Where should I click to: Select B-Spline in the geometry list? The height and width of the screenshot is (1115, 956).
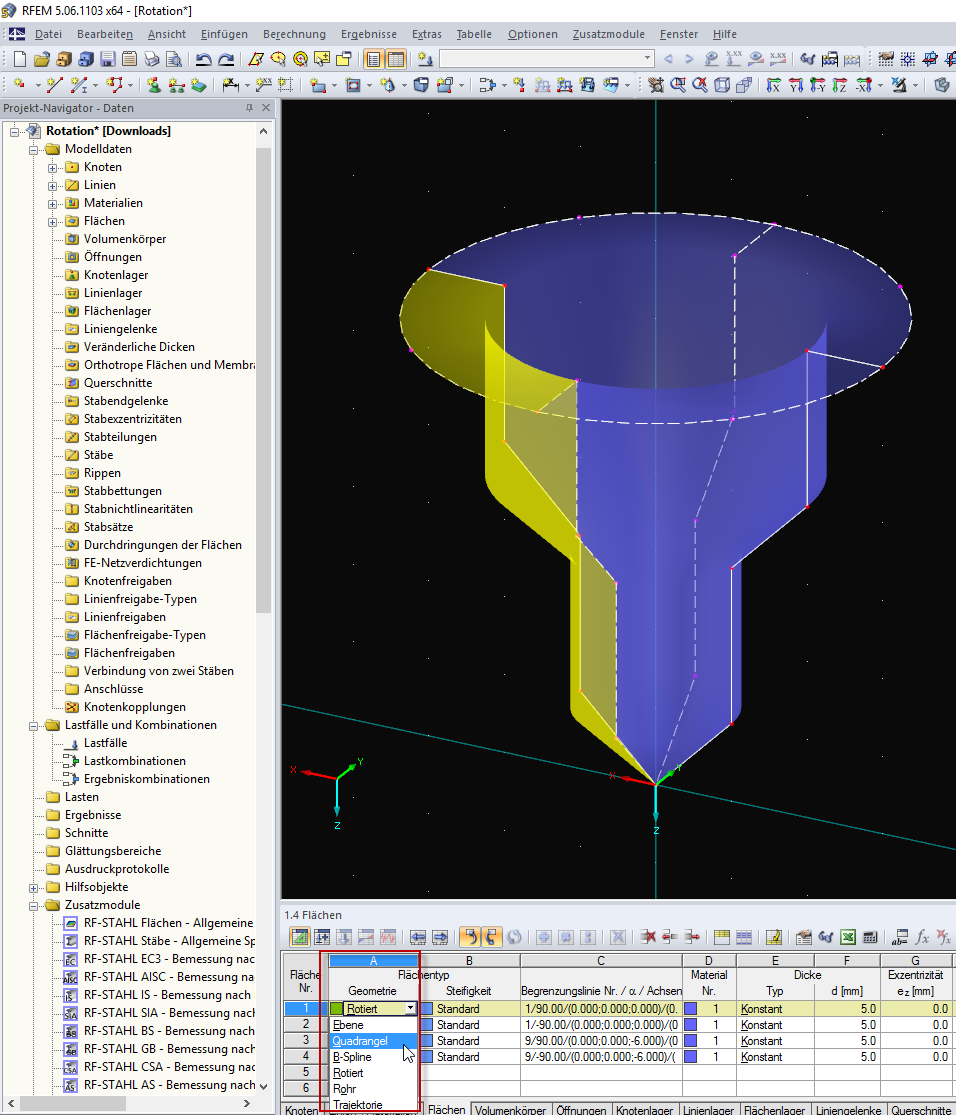pyautogui.click(x=374, y=1057)
